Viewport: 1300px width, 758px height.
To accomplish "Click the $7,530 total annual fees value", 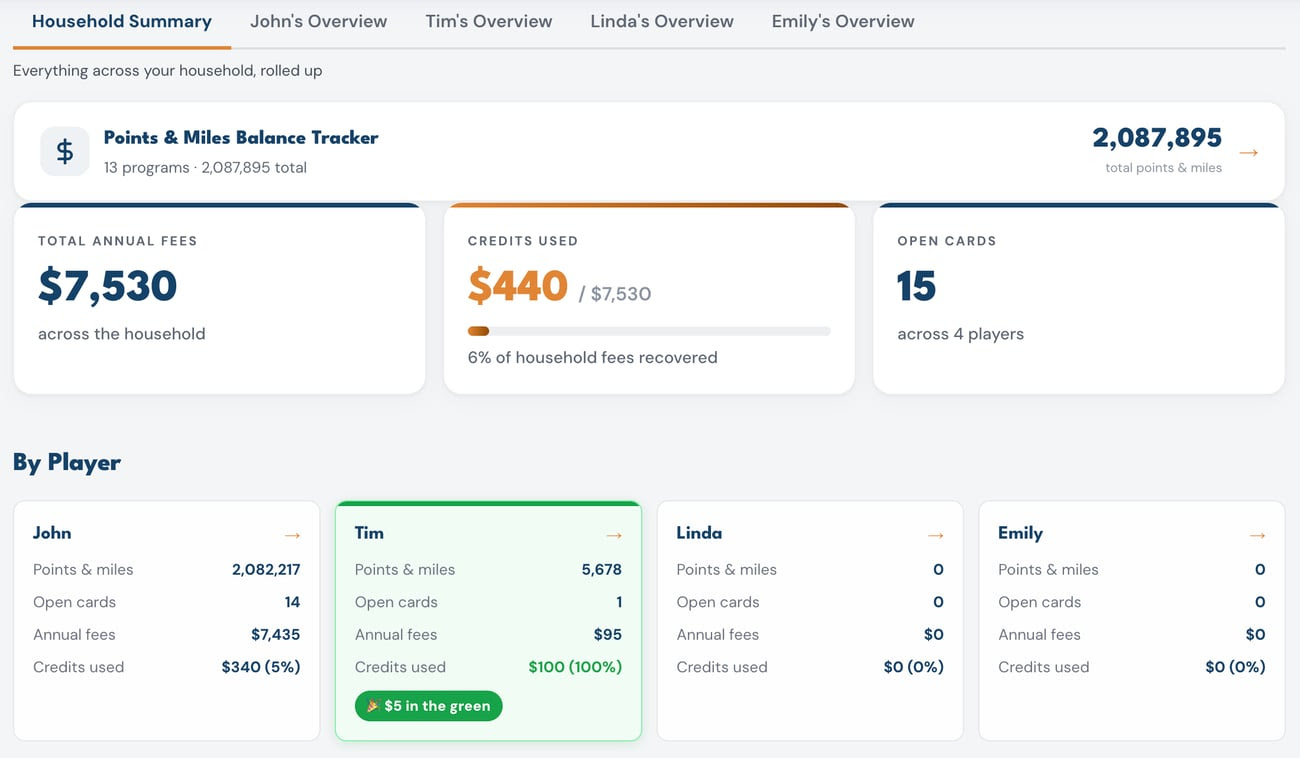I will point(108,286).
